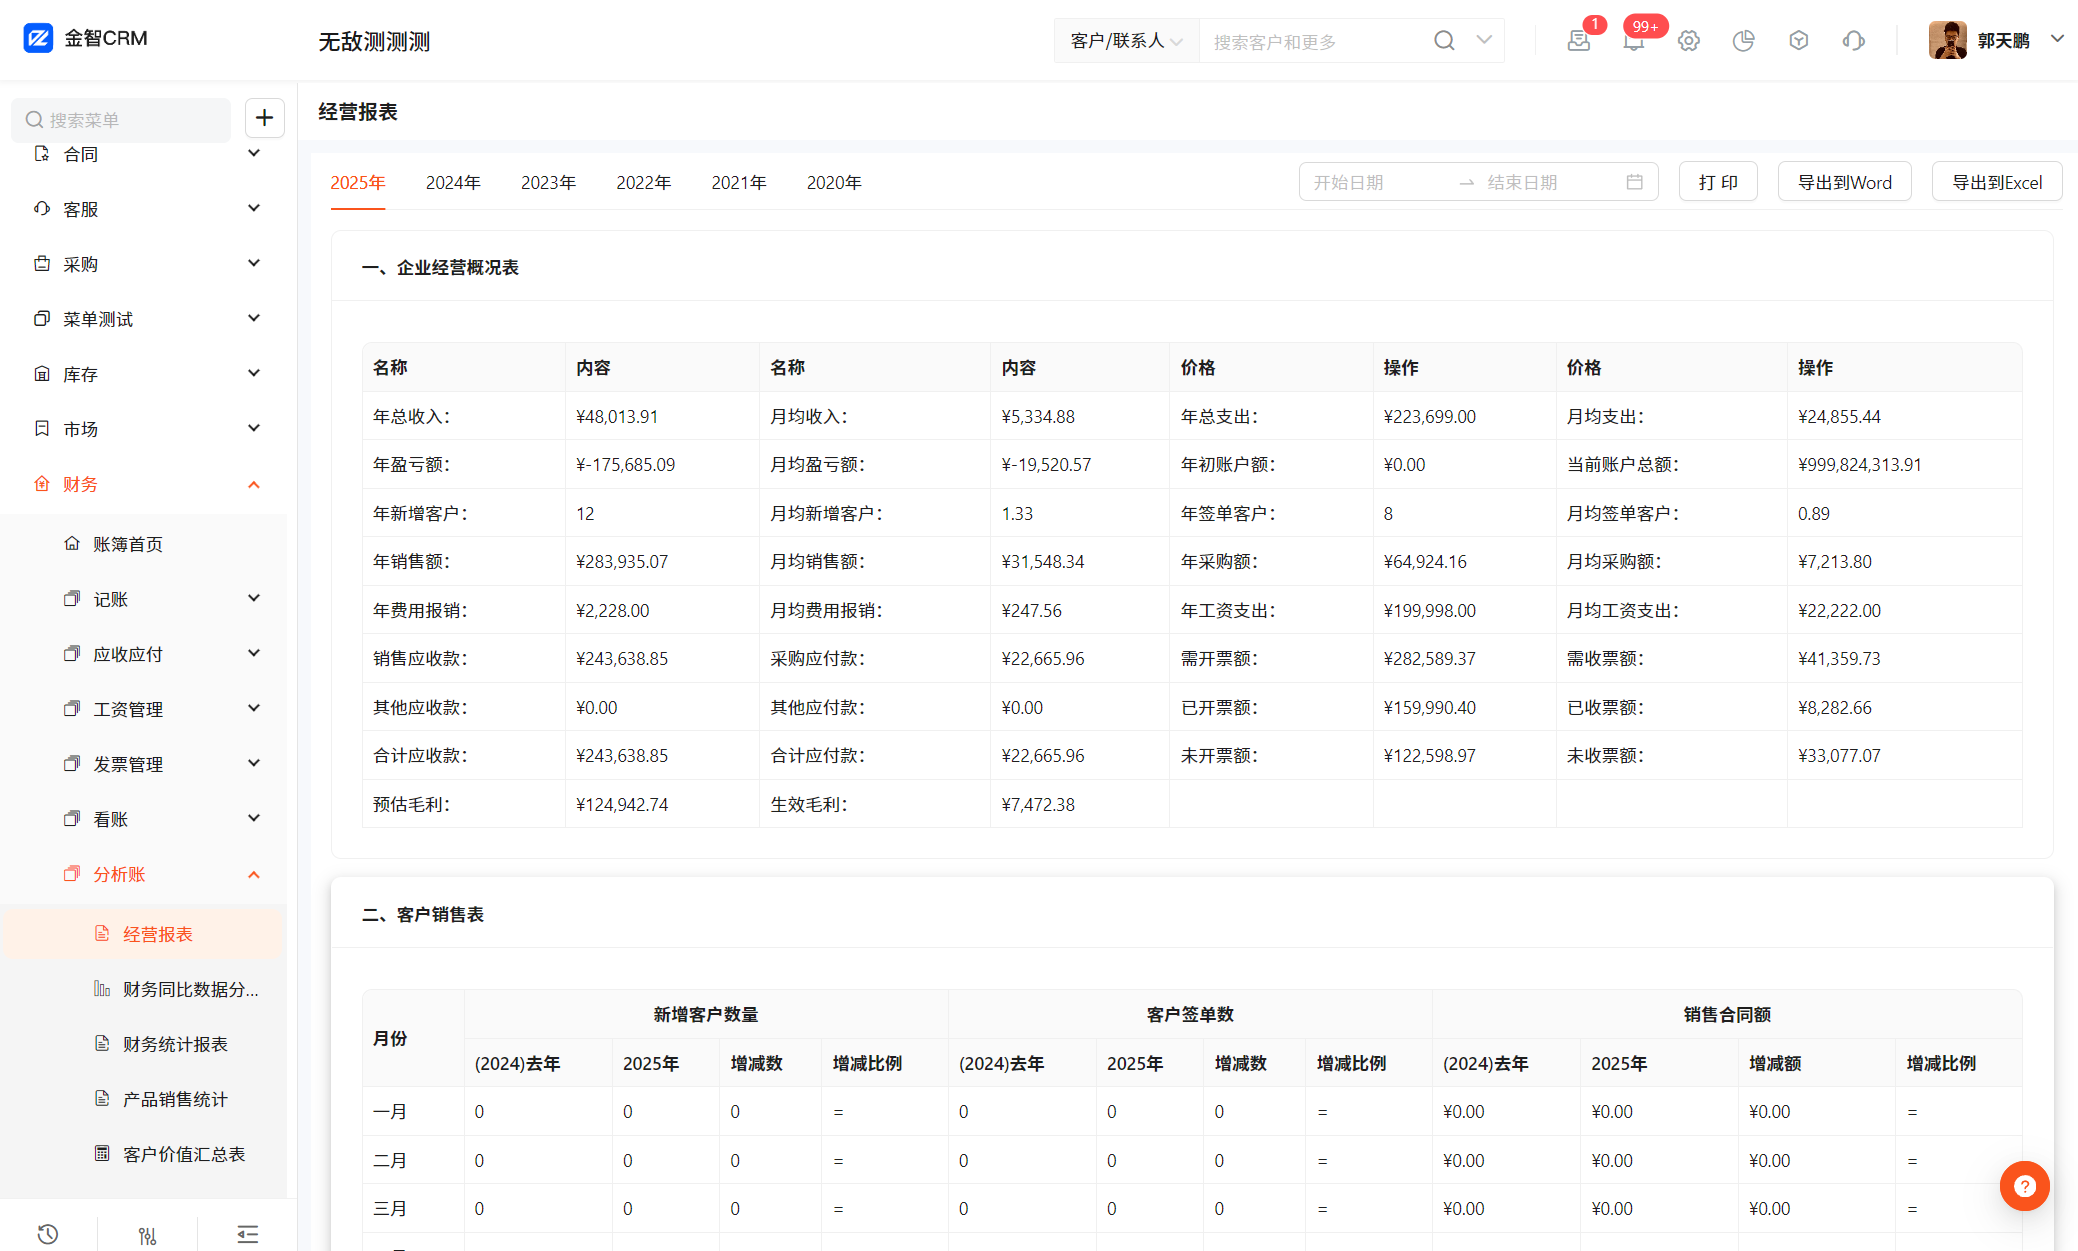
Task: Click the history clock icon at sidebar bottom
Action: click(x=48, y=1234)
